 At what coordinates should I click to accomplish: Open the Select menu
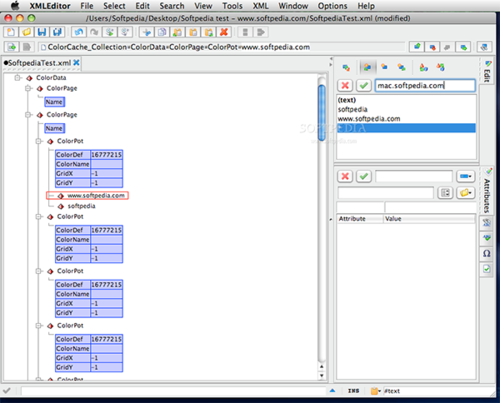point(114,6)
